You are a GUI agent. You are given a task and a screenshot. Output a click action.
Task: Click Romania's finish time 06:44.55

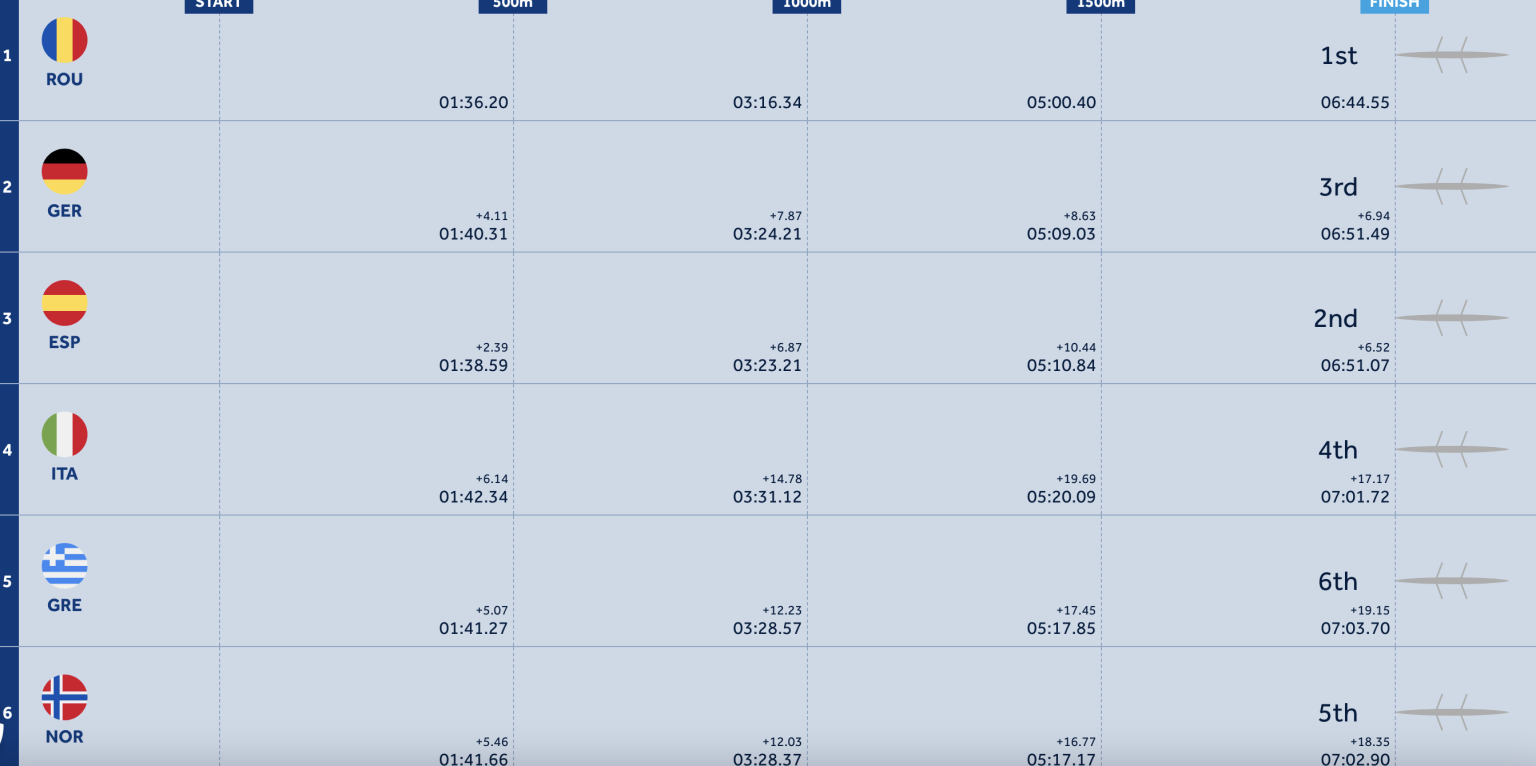point(1355,103)
